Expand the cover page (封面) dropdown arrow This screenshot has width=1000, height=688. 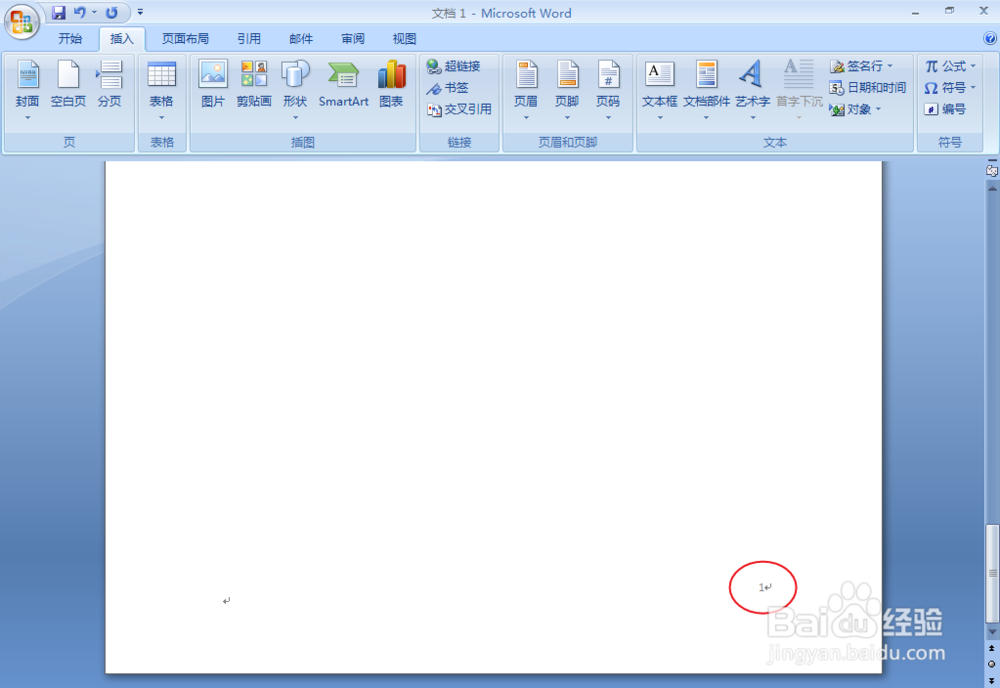[27, 117]
